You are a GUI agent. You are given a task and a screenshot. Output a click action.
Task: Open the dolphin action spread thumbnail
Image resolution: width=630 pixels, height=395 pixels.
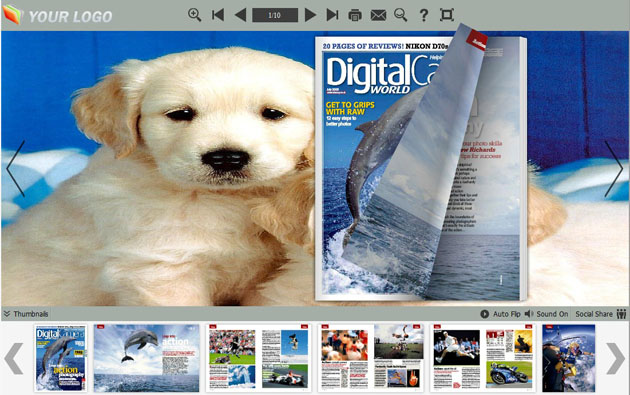pyautogui.click(x=147, y=358)
